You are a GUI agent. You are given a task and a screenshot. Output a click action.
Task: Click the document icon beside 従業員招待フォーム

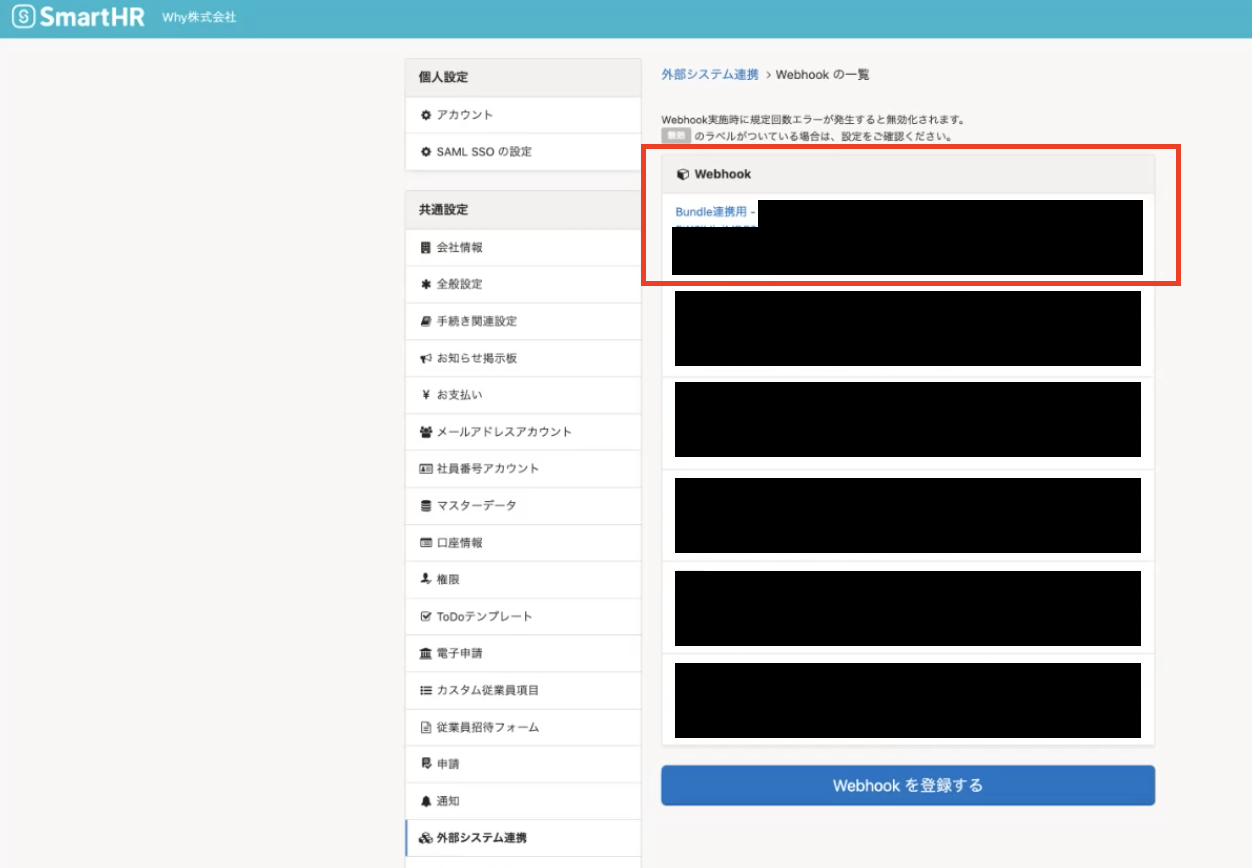426,727
